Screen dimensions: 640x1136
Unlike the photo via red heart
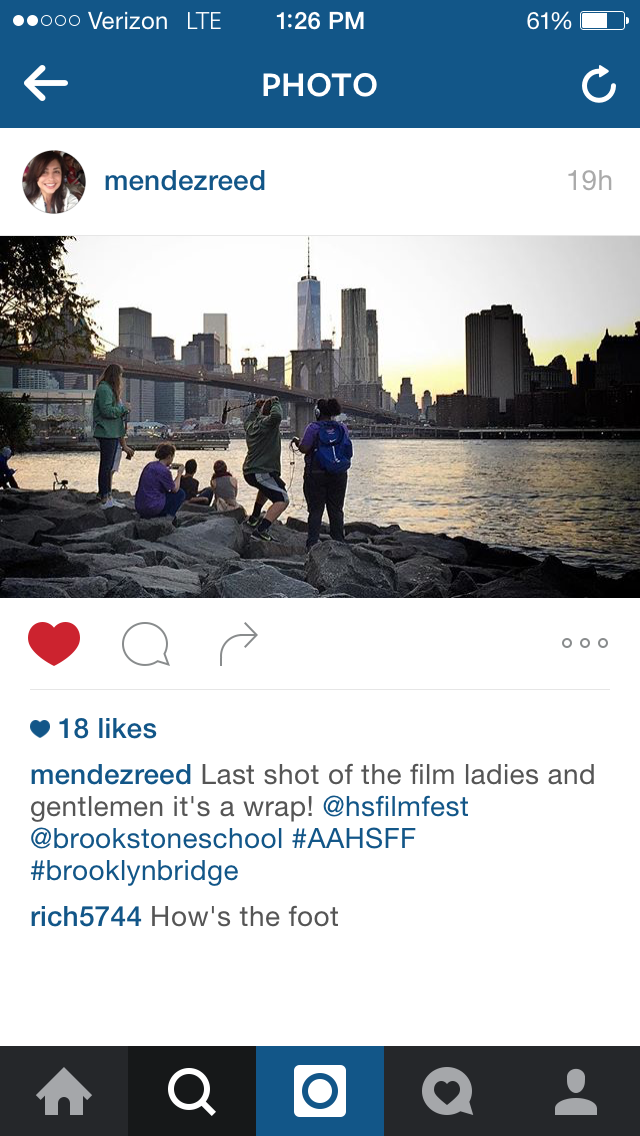click(54, 643)
